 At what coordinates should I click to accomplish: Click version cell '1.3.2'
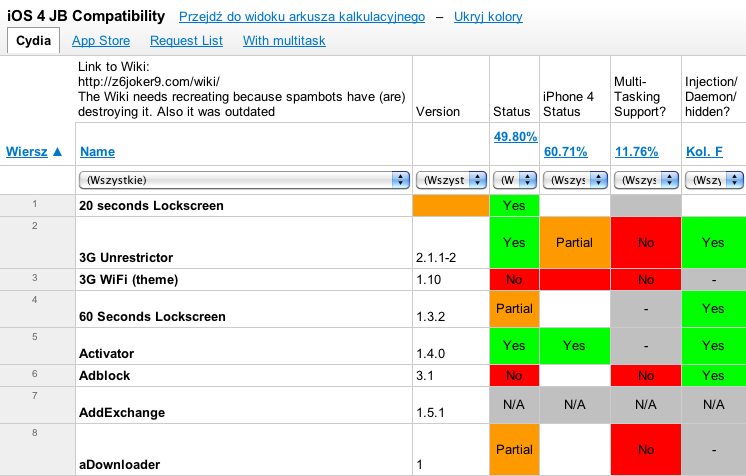[451, 309]
